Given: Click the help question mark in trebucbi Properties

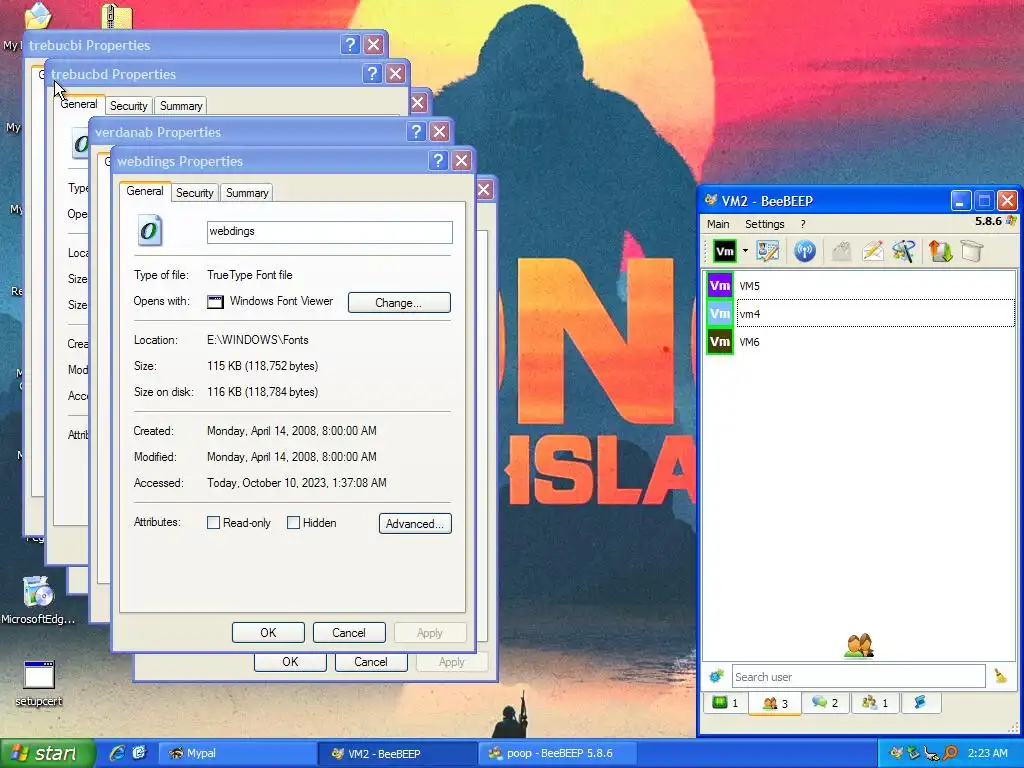Looking at the screenshot, I should pos(350,44).
